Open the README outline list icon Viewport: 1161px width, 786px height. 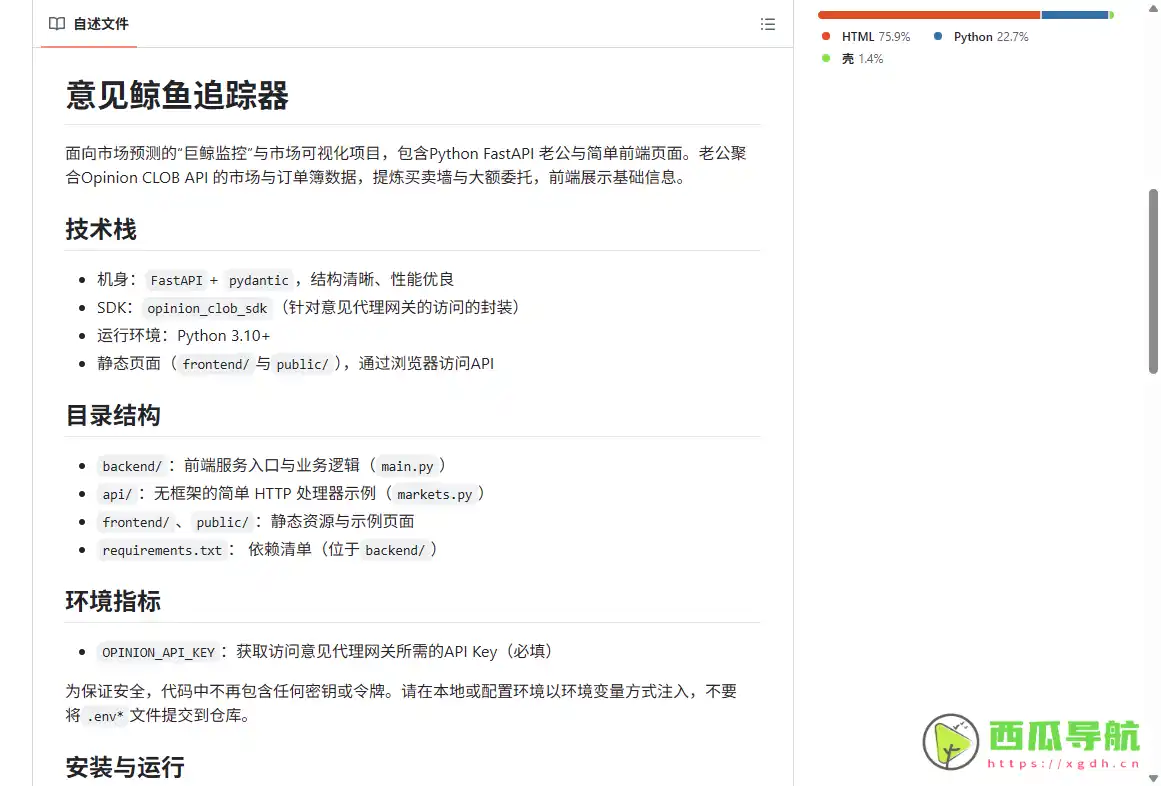768,24
